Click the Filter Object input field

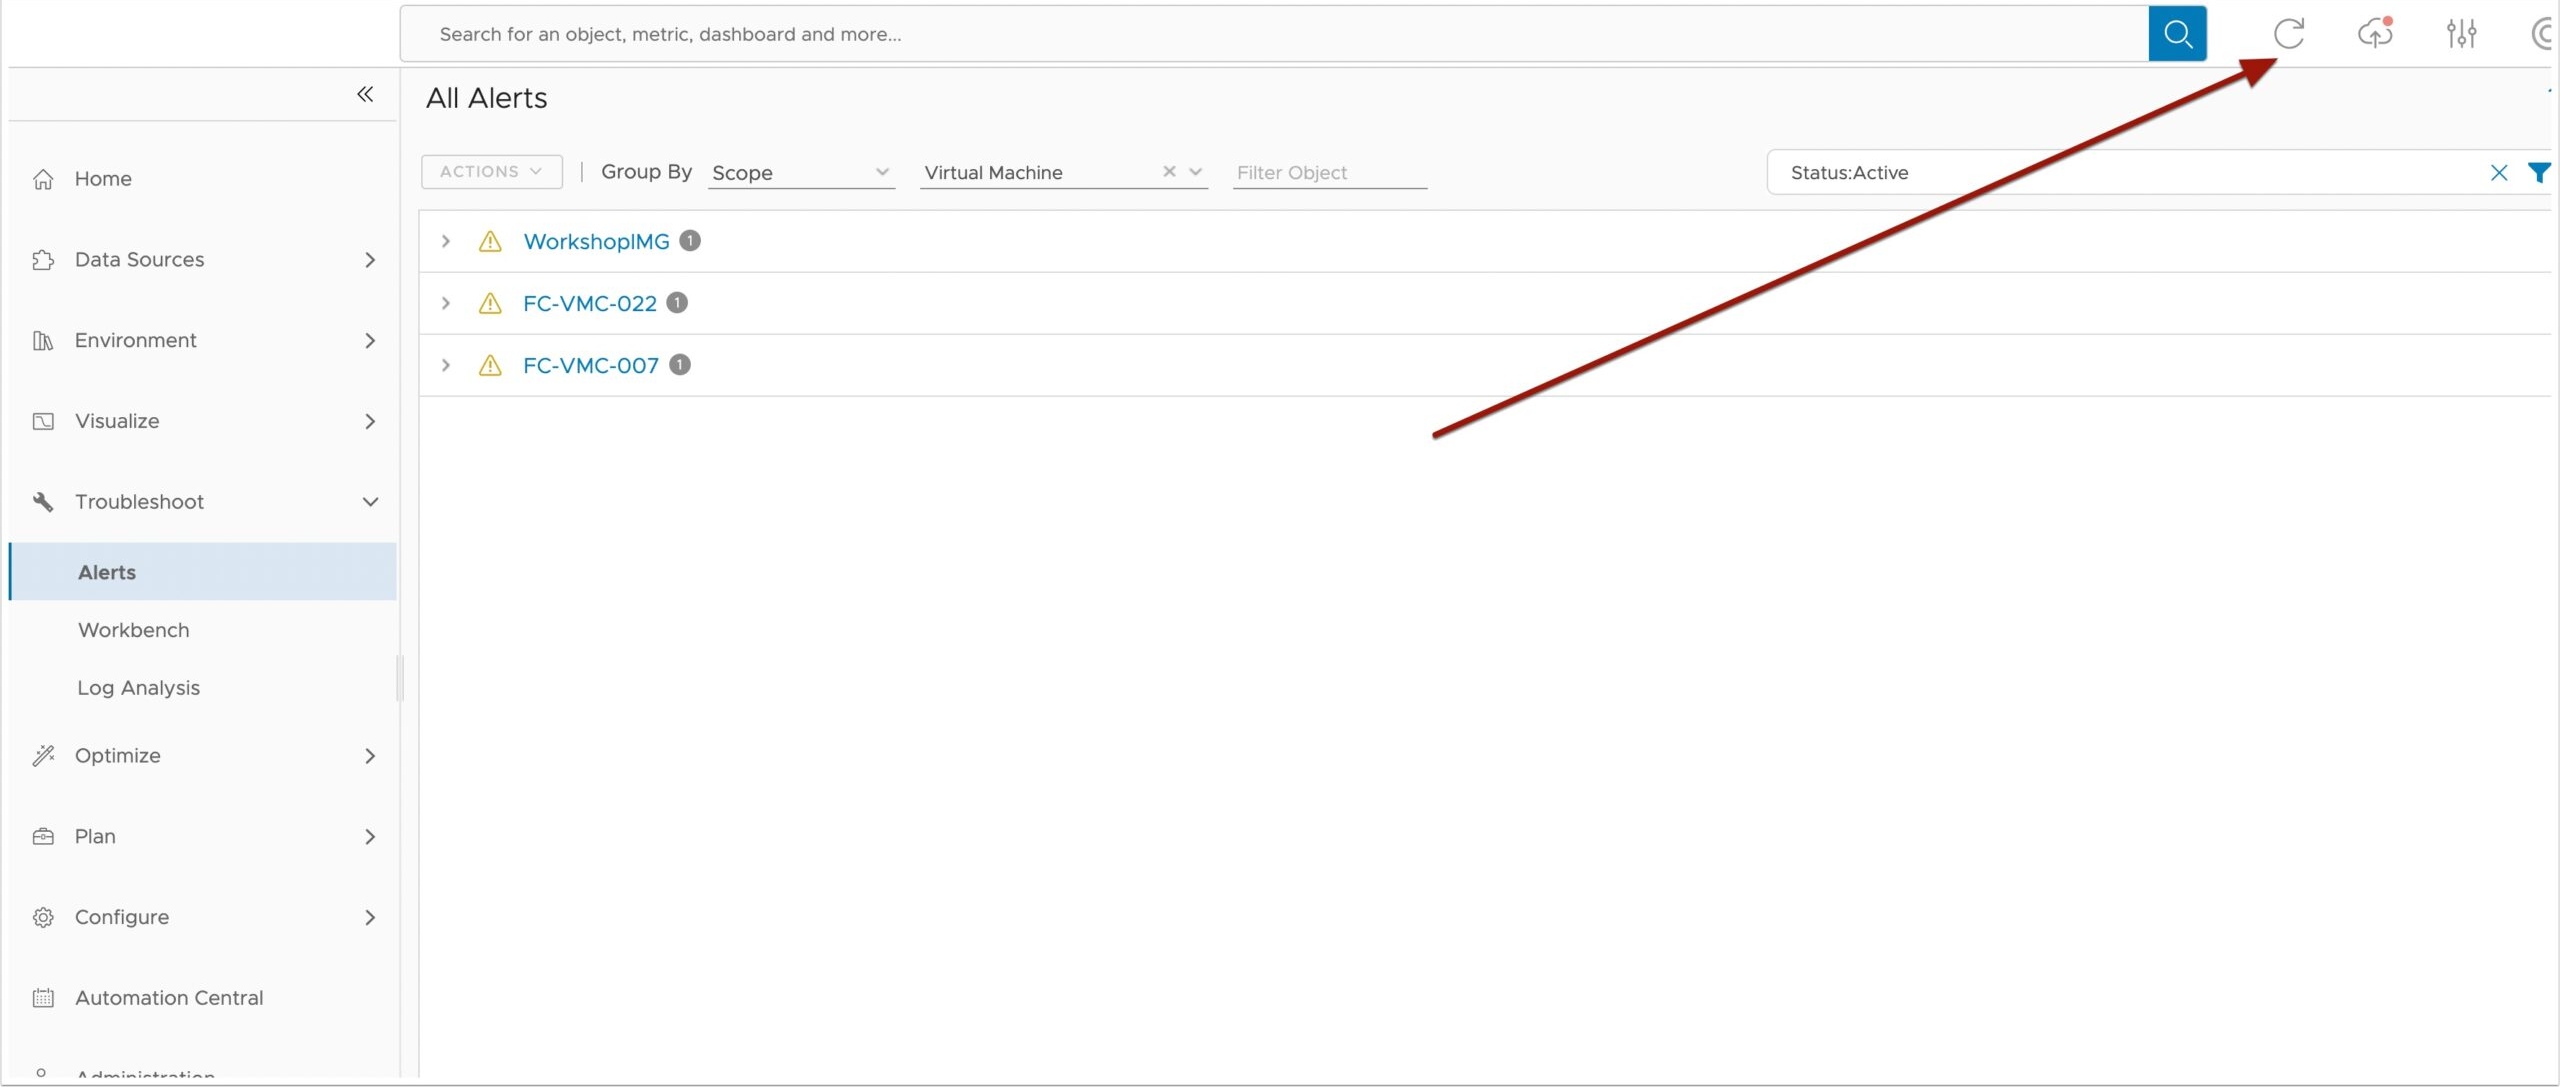pos(1329,173)
